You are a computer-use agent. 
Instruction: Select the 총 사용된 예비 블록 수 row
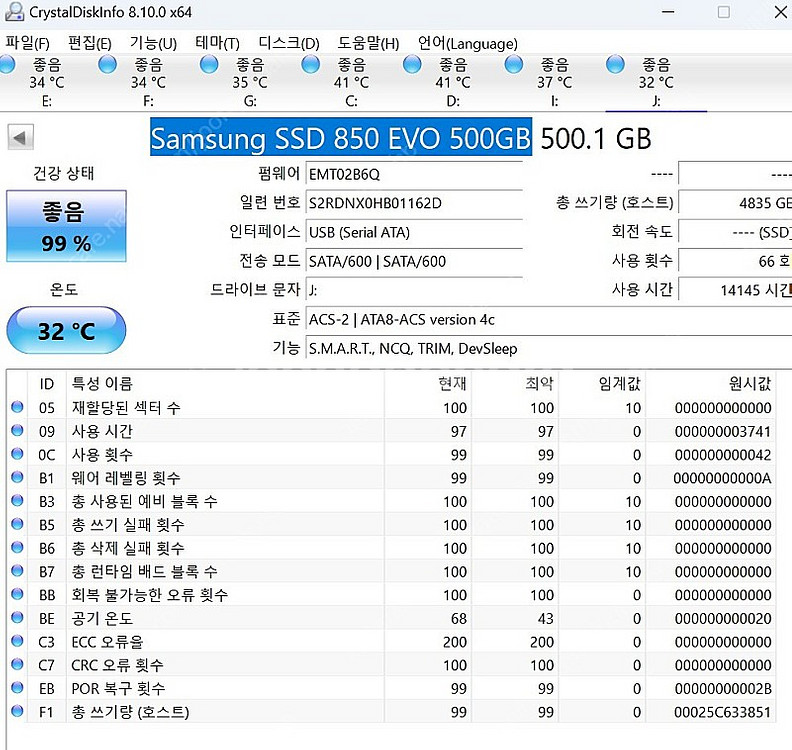click(391, 501)
